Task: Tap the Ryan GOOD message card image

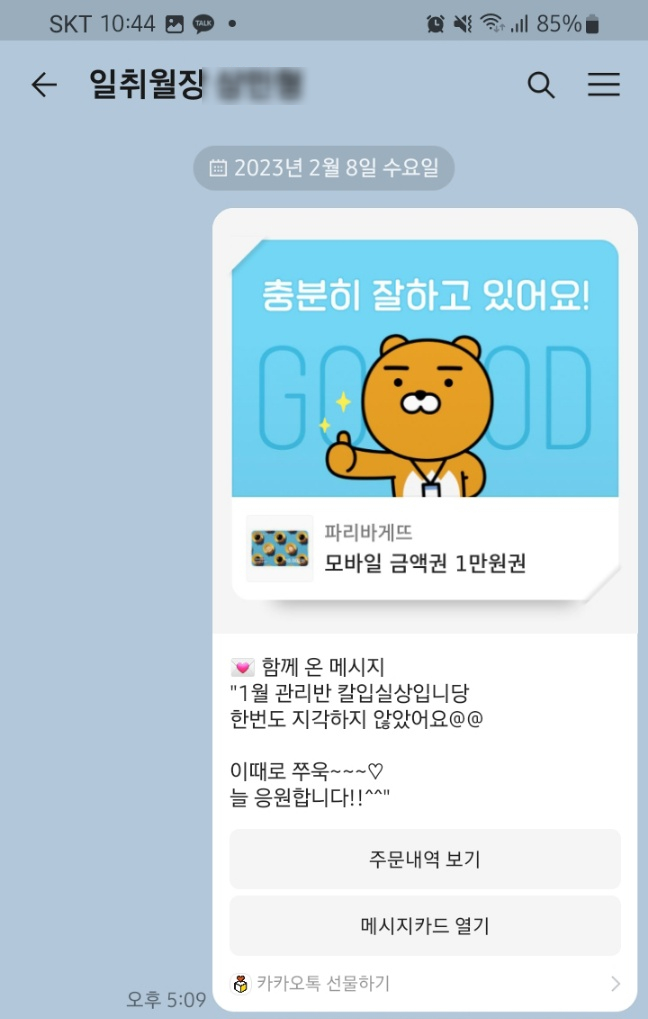Action: 425,369
